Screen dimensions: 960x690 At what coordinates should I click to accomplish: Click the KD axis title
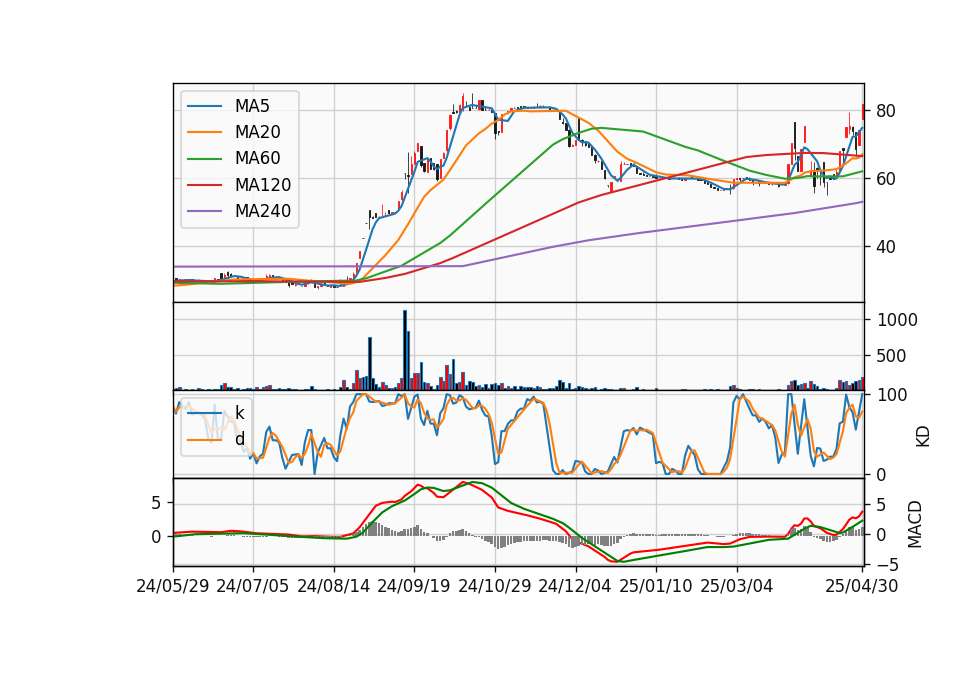click(x=922, y=436)
